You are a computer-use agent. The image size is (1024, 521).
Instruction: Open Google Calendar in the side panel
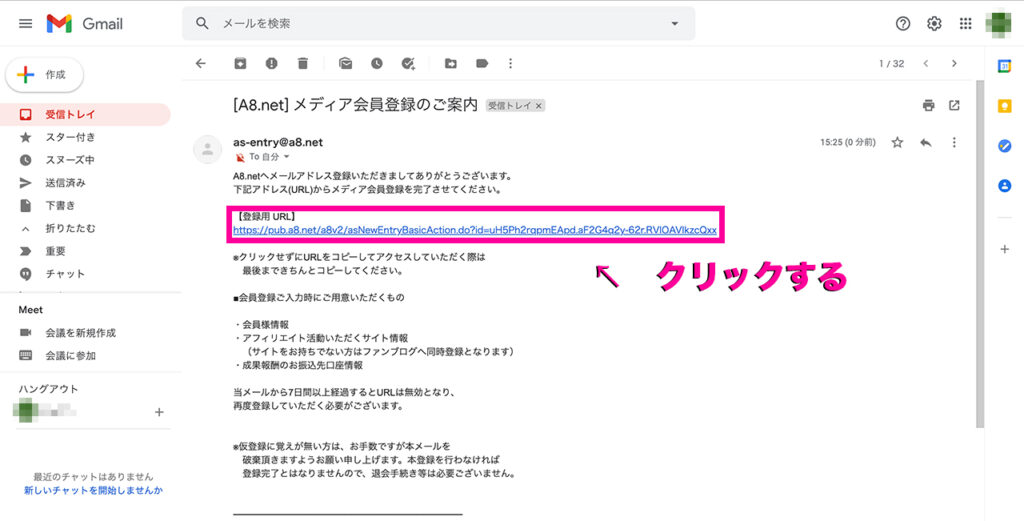(1004, 66)
